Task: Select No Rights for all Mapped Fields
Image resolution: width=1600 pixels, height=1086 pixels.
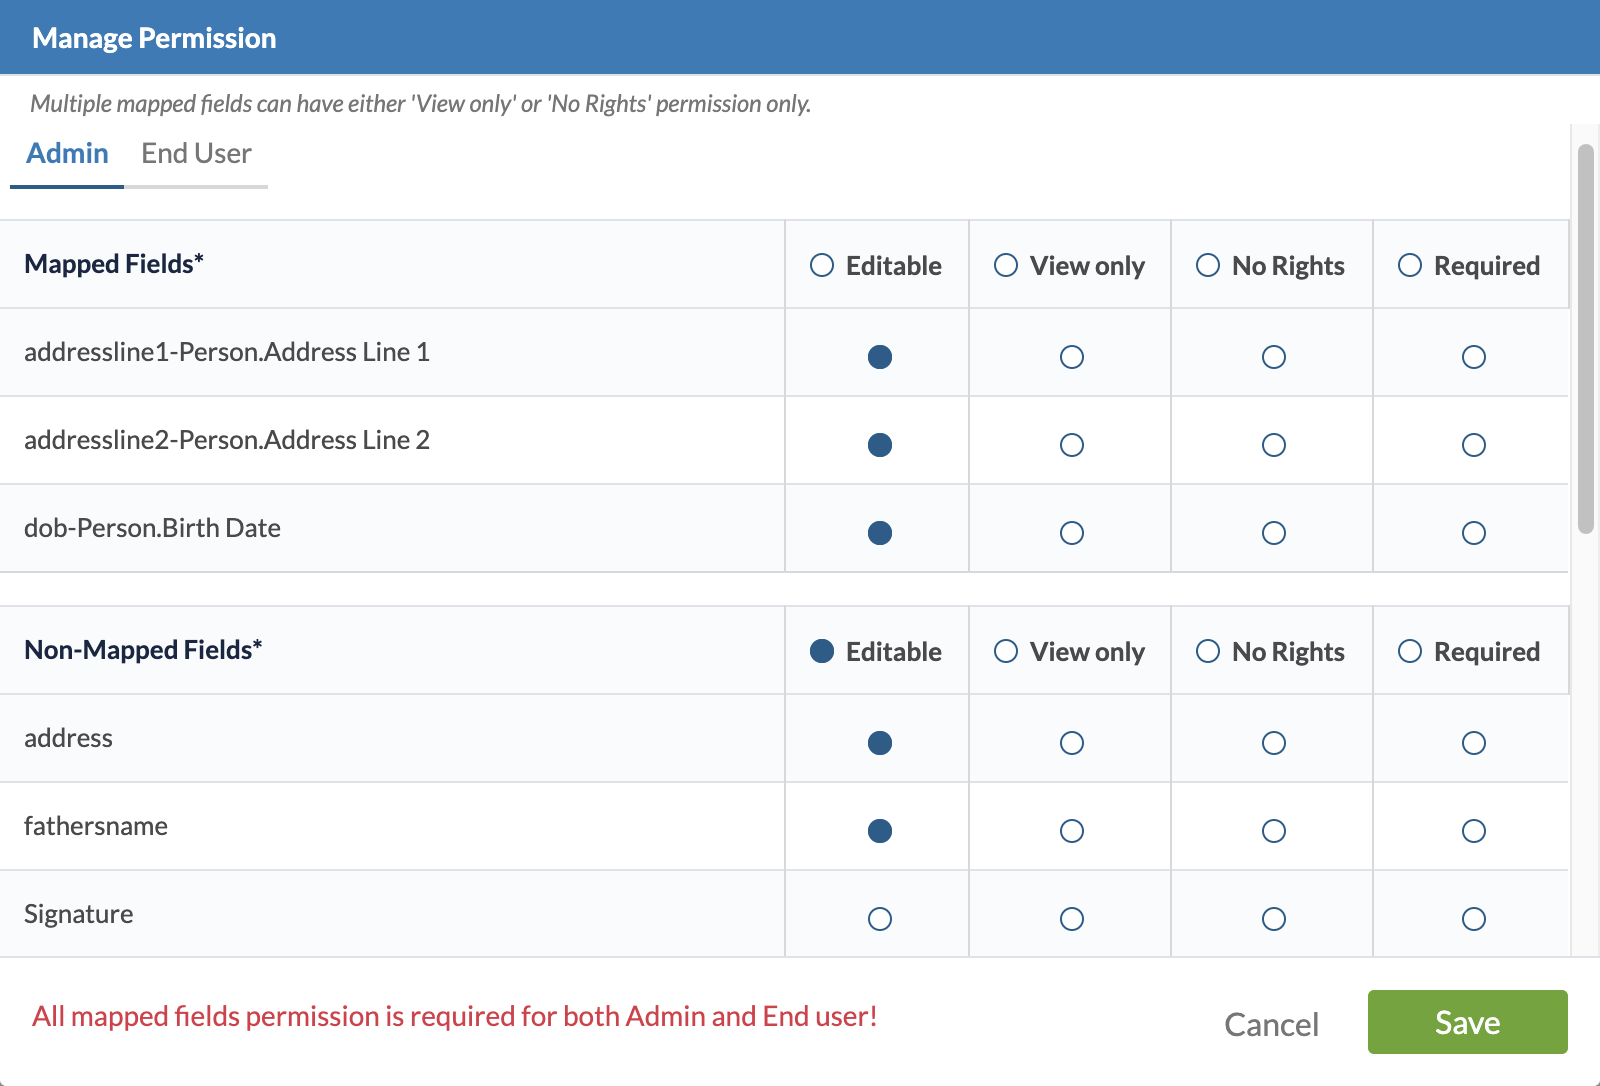Action: [x=1208, y=265]
